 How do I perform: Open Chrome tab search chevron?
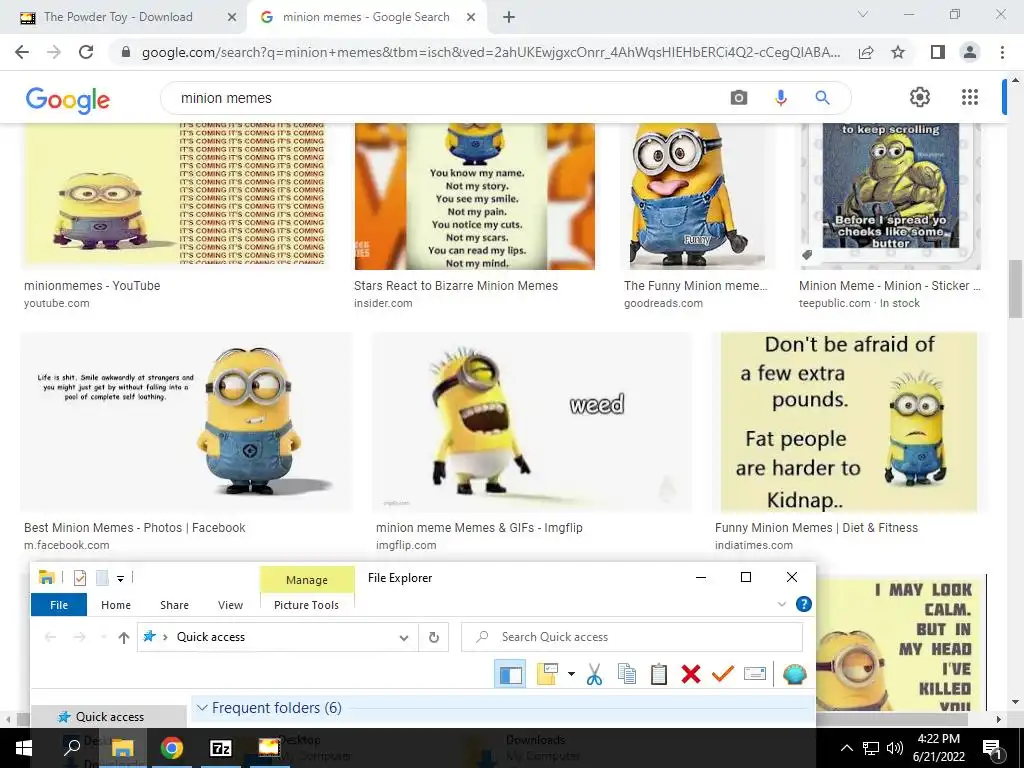[863, 14]
